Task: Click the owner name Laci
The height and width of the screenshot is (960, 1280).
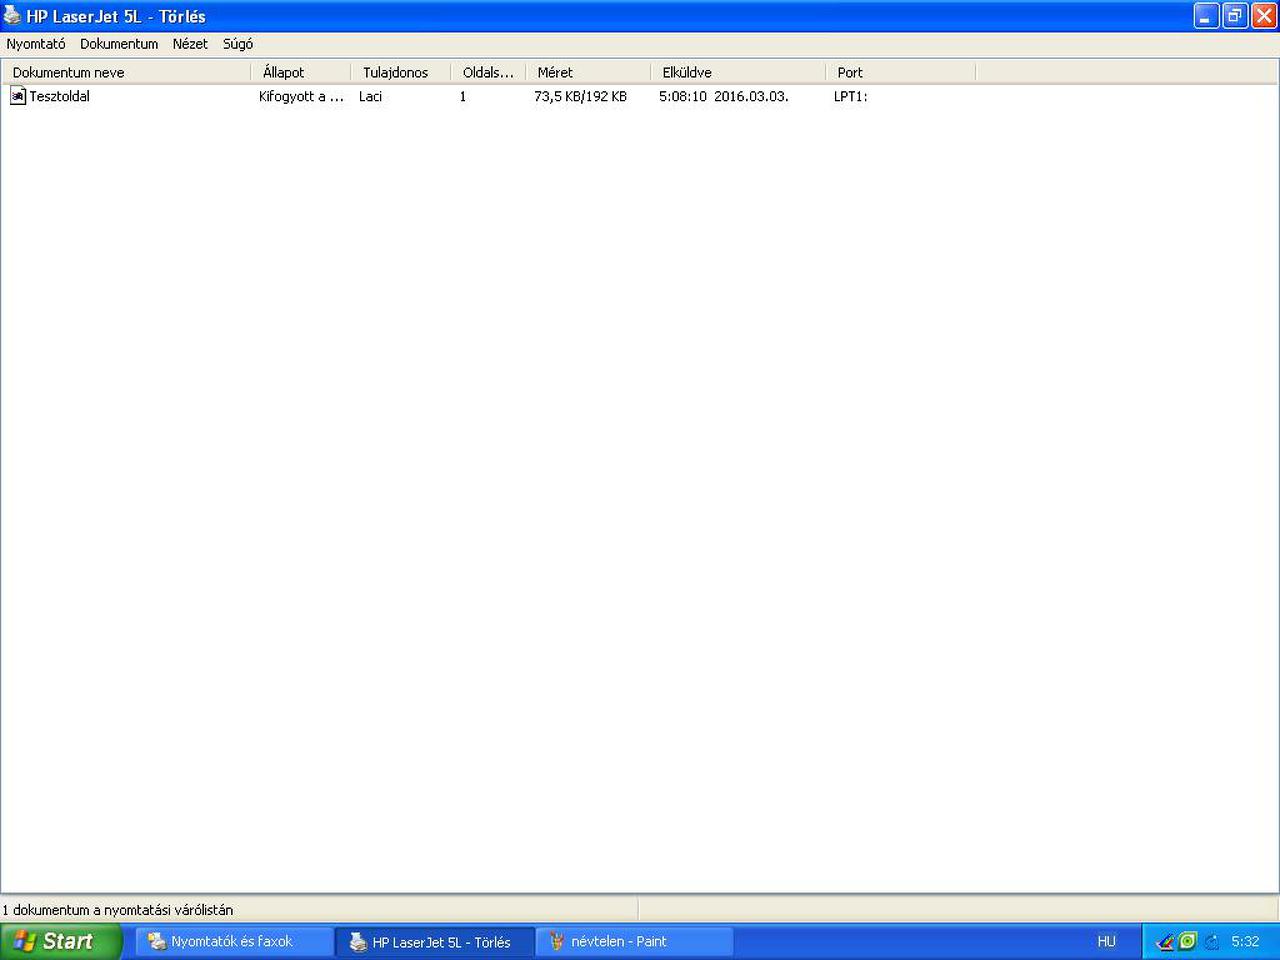Action: point(370,96)
